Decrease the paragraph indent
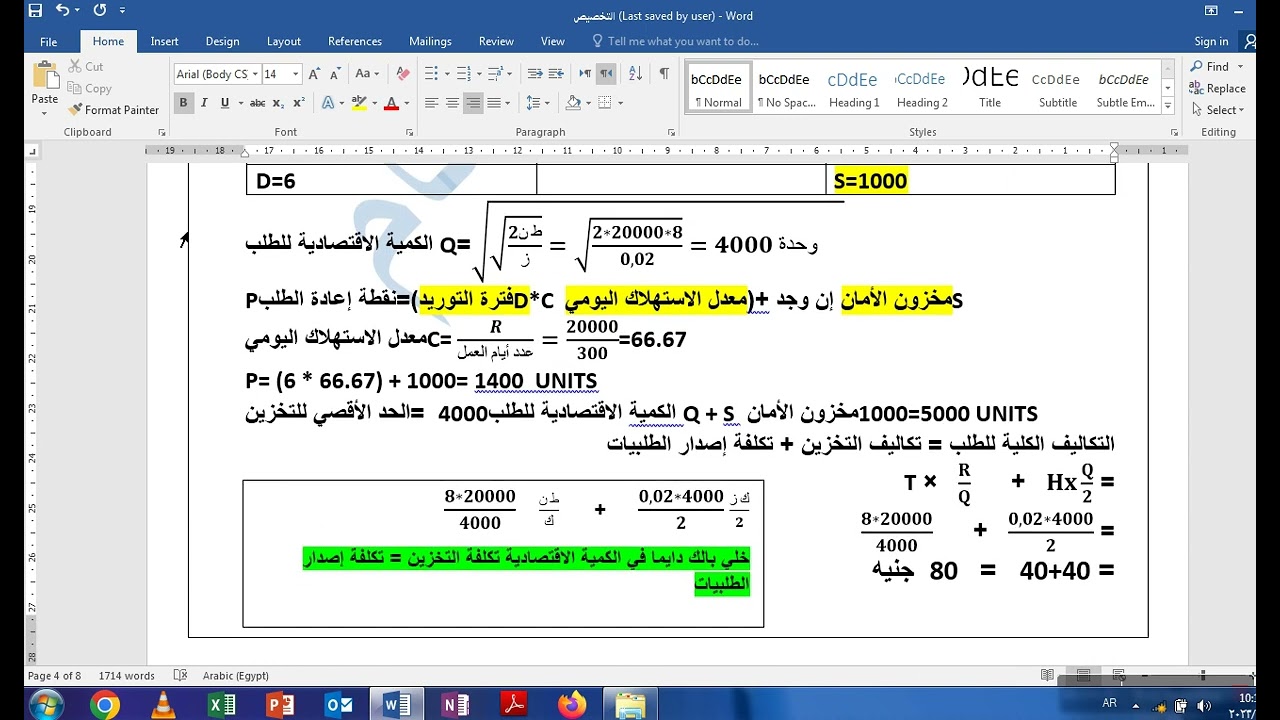This screenshot has height=720, width=1280. click(x=535, y=74)
